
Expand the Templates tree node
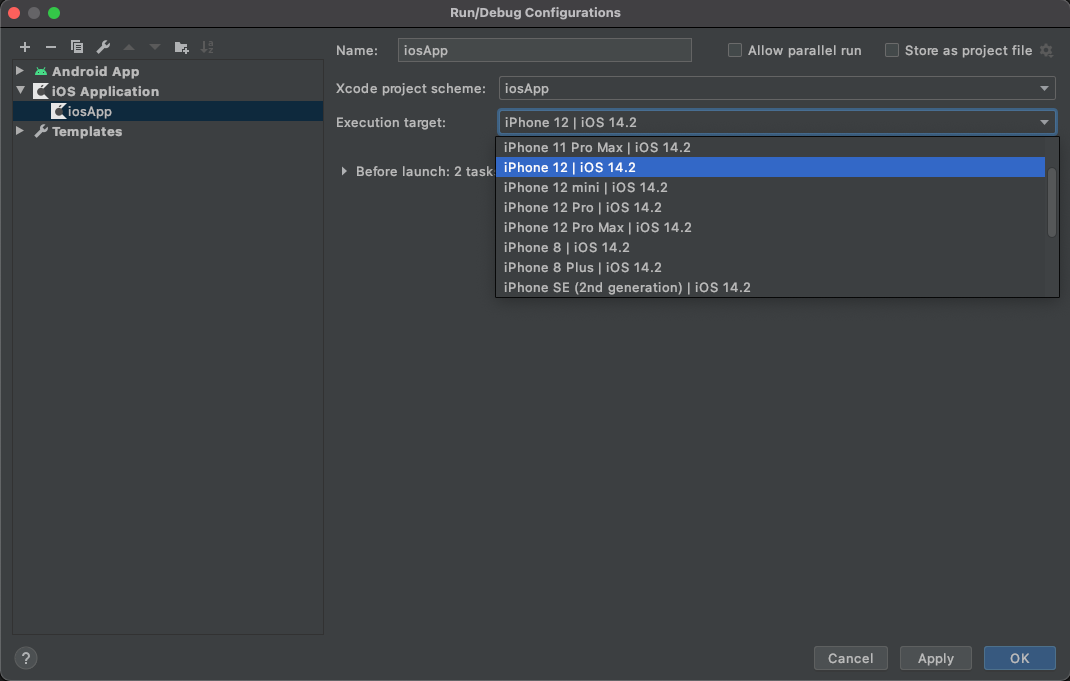(20, 130)
